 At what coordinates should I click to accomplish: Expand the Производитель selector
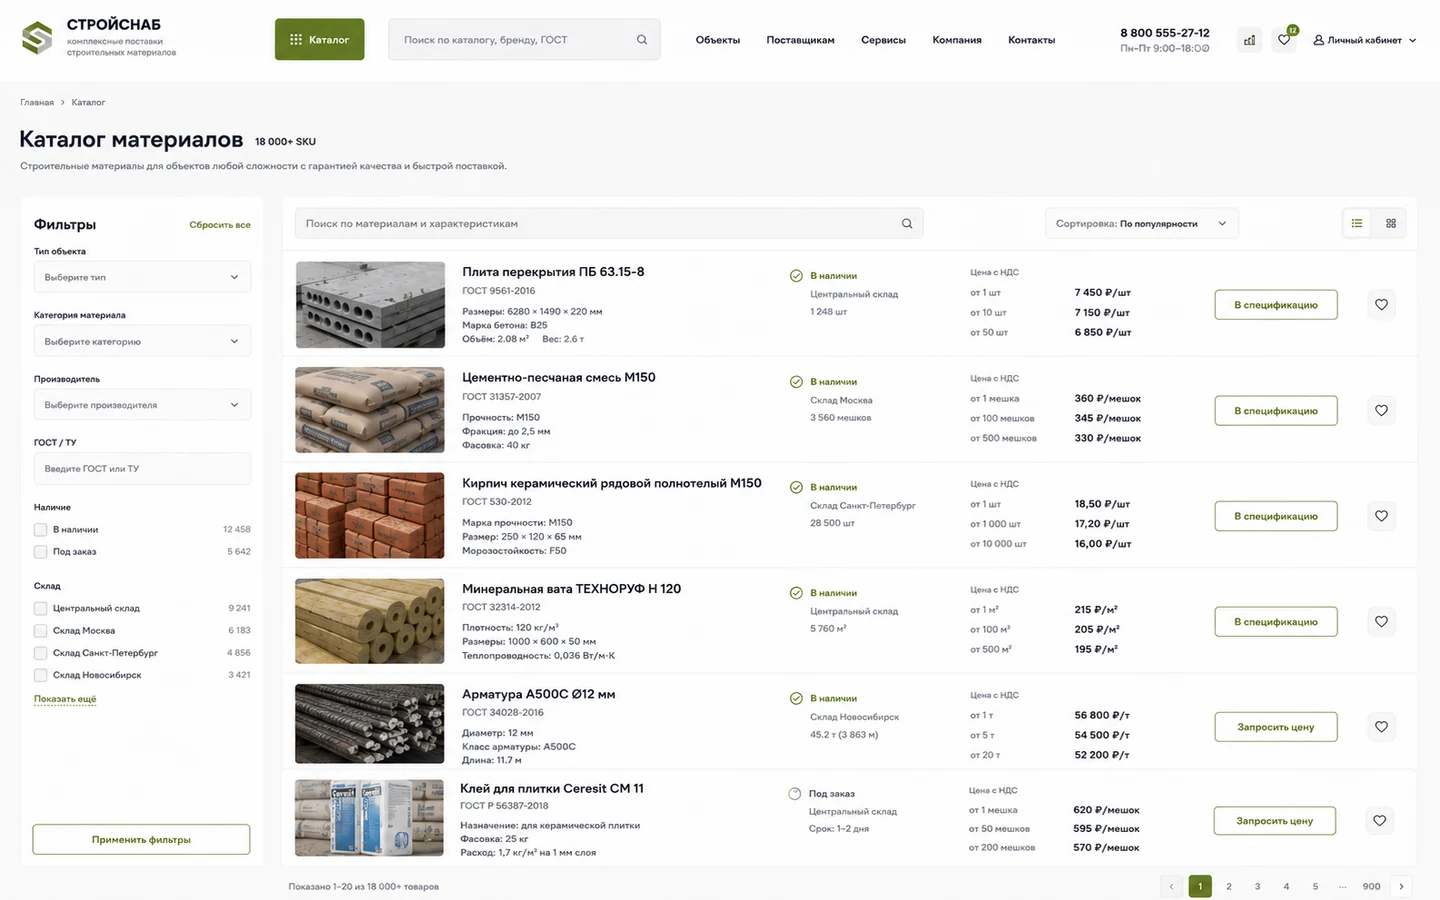click(x=142, y=405)
